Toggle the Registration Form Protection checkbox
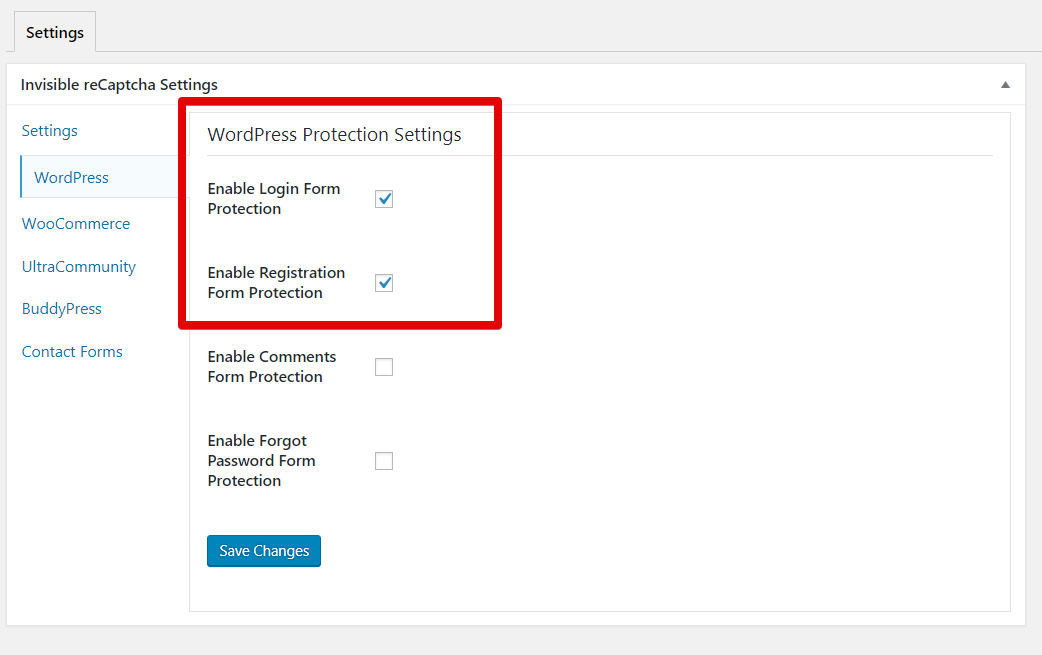This screenshot has height=655, width=1042. 384,282
